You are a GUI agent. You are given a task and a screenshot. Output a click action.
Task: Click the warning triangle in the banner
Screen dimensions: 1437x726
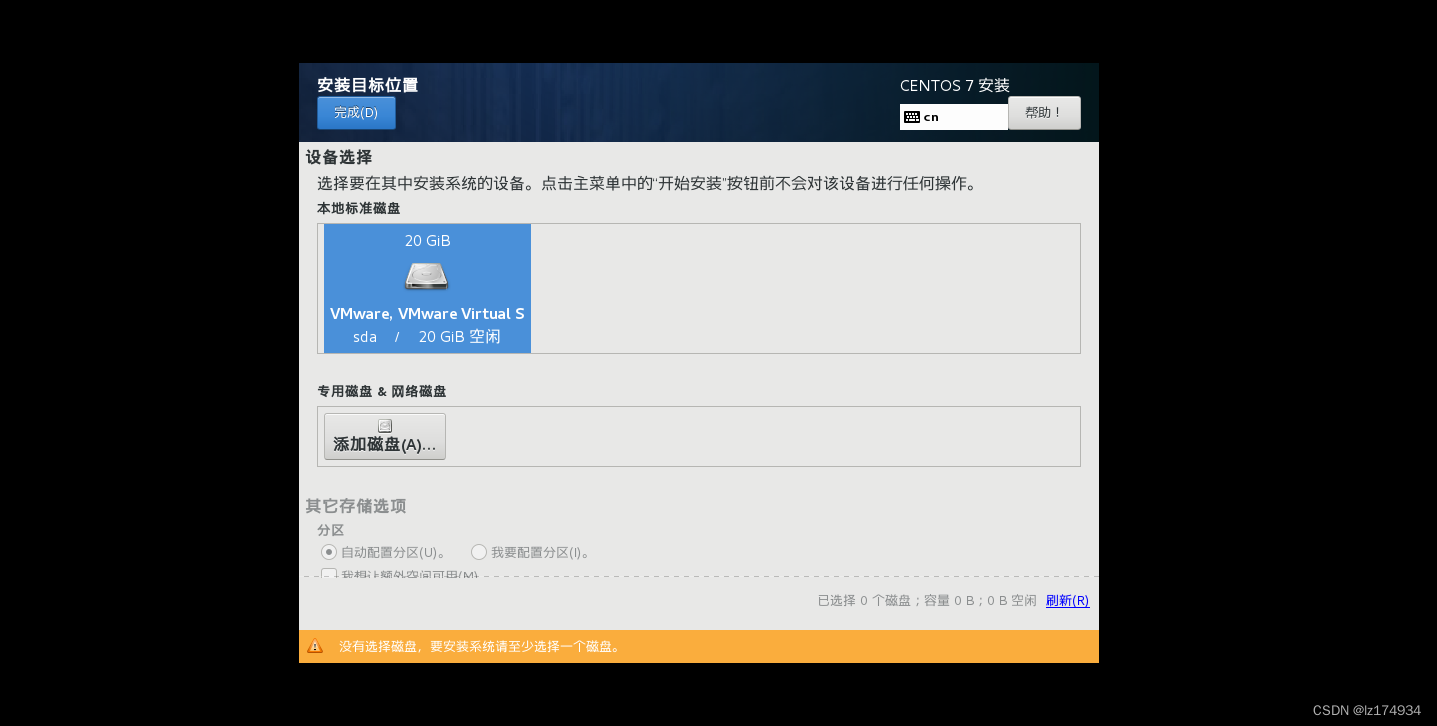[x=316, y=646]
